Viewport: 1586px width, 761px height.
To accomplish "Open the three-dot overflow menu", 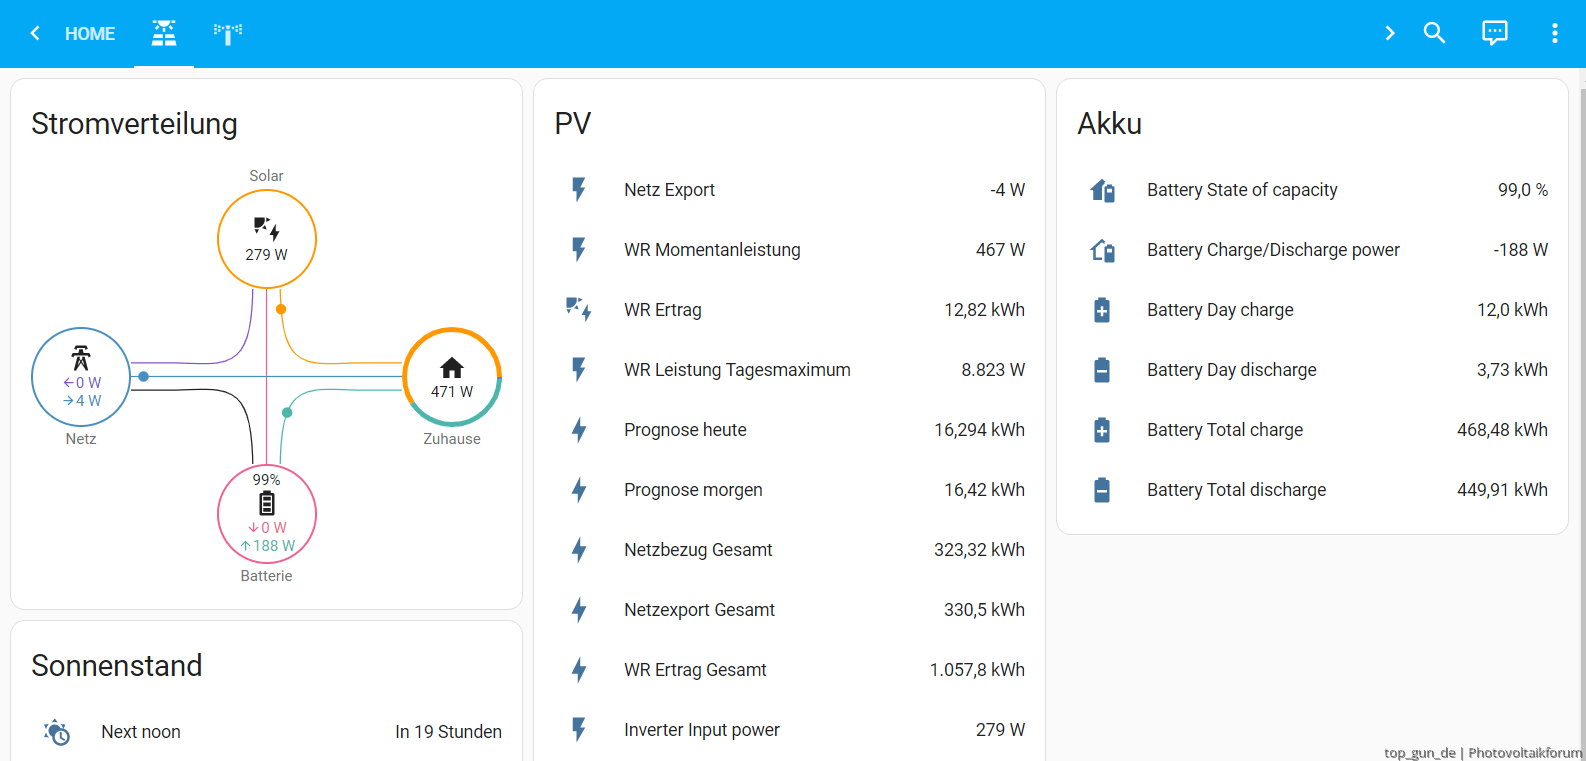I will coord(1554,33).
